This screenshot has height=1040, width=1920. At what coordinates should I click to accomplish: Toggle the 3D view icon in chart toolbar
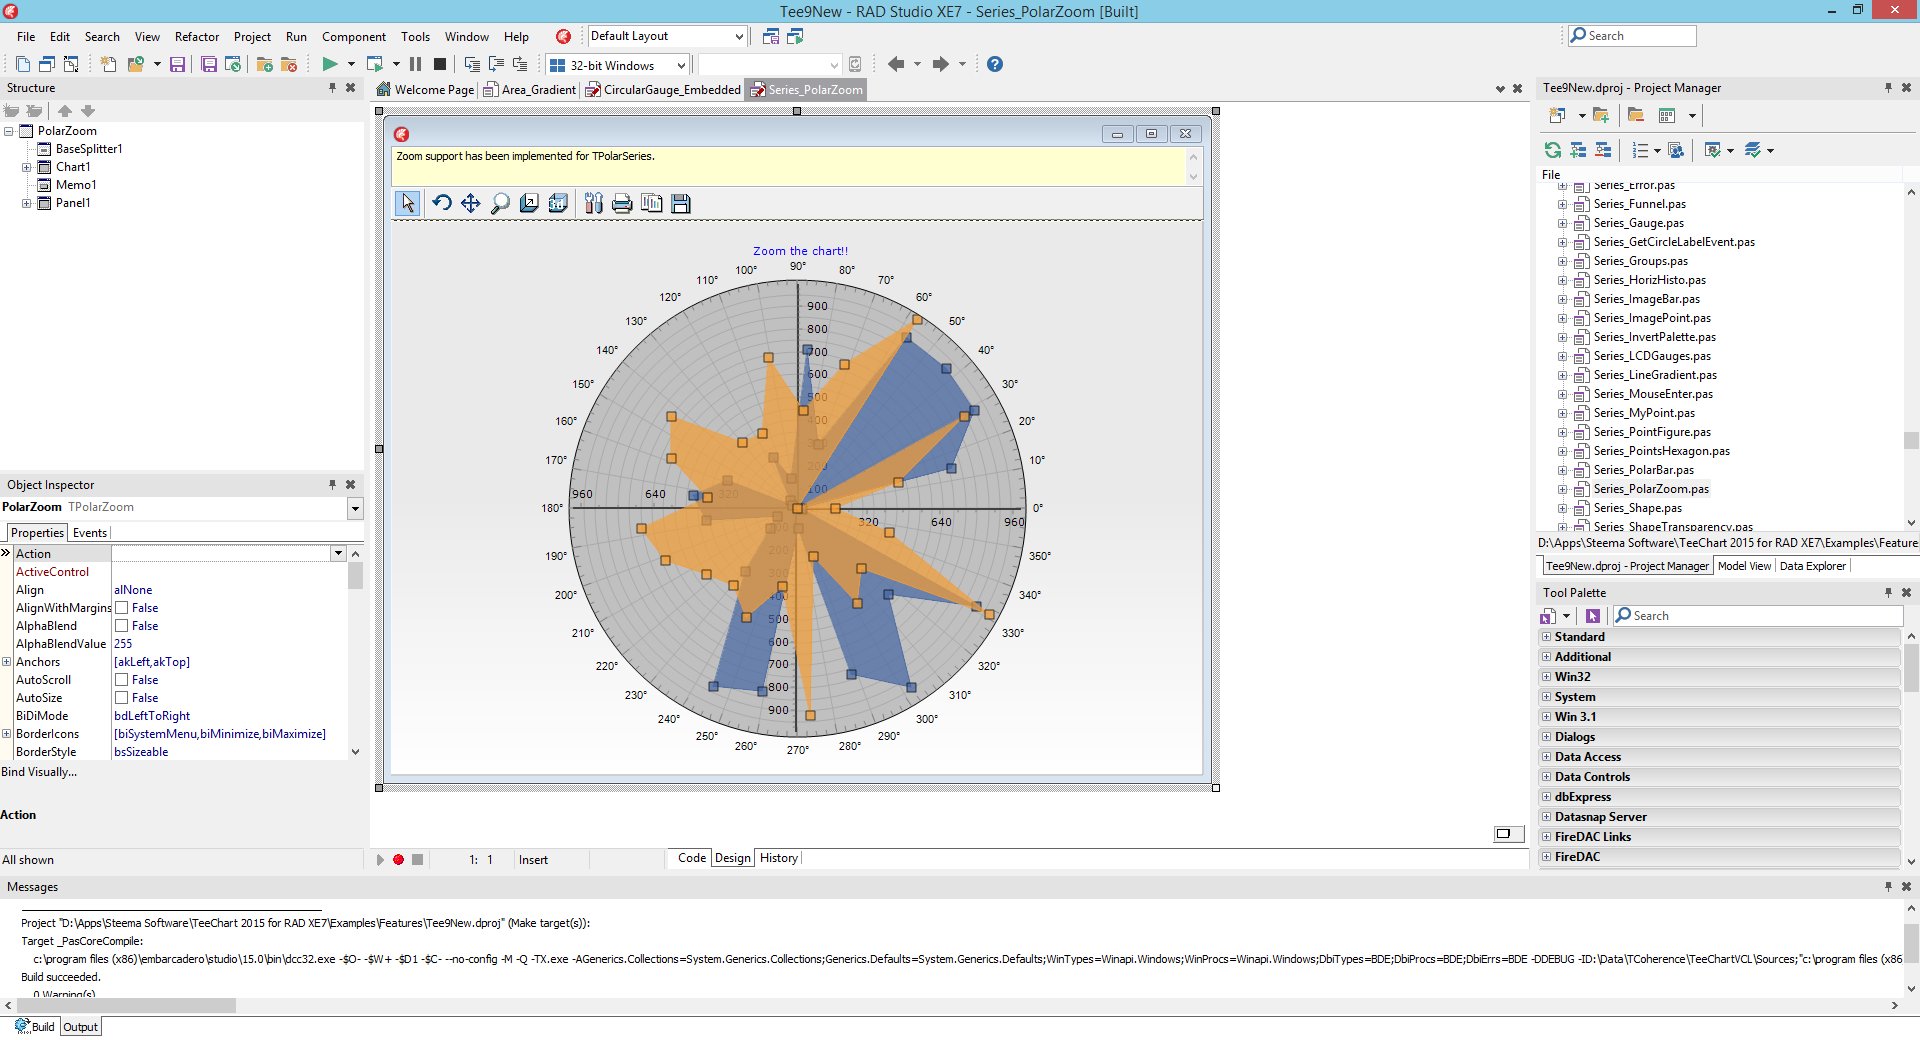[558, 203]
